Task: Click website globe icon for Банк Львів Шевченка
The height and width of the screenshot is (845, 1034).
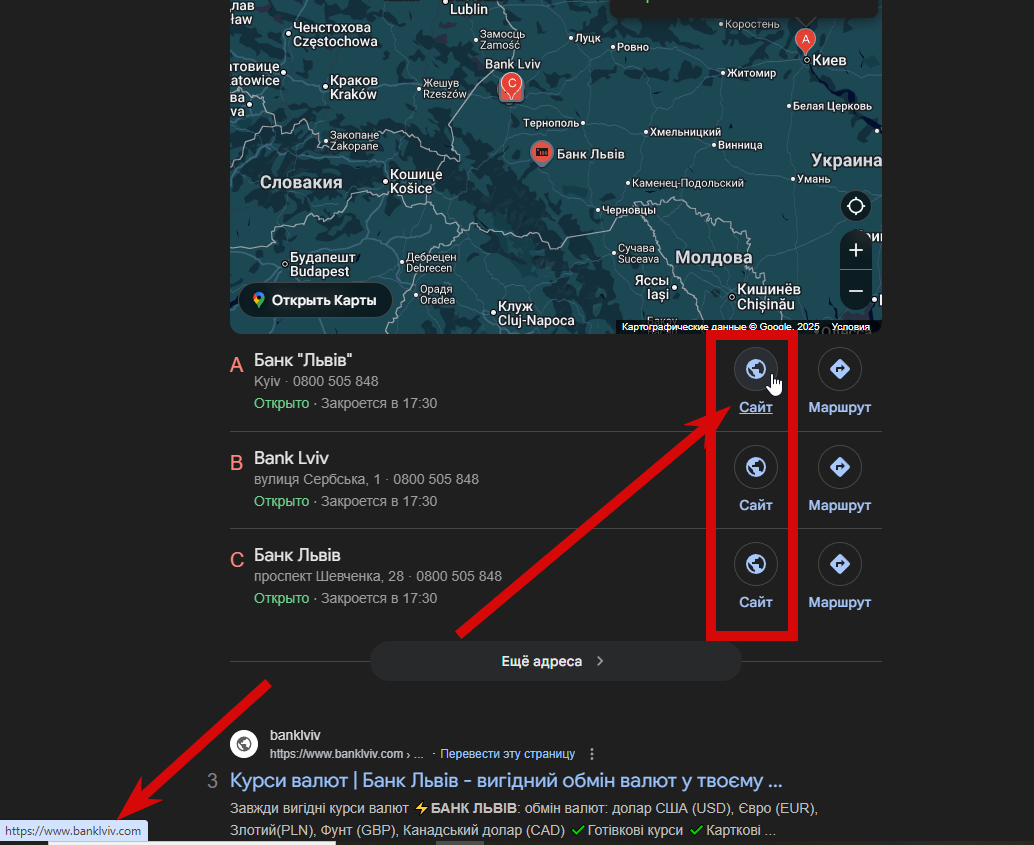Action: [x=755, y=564]
